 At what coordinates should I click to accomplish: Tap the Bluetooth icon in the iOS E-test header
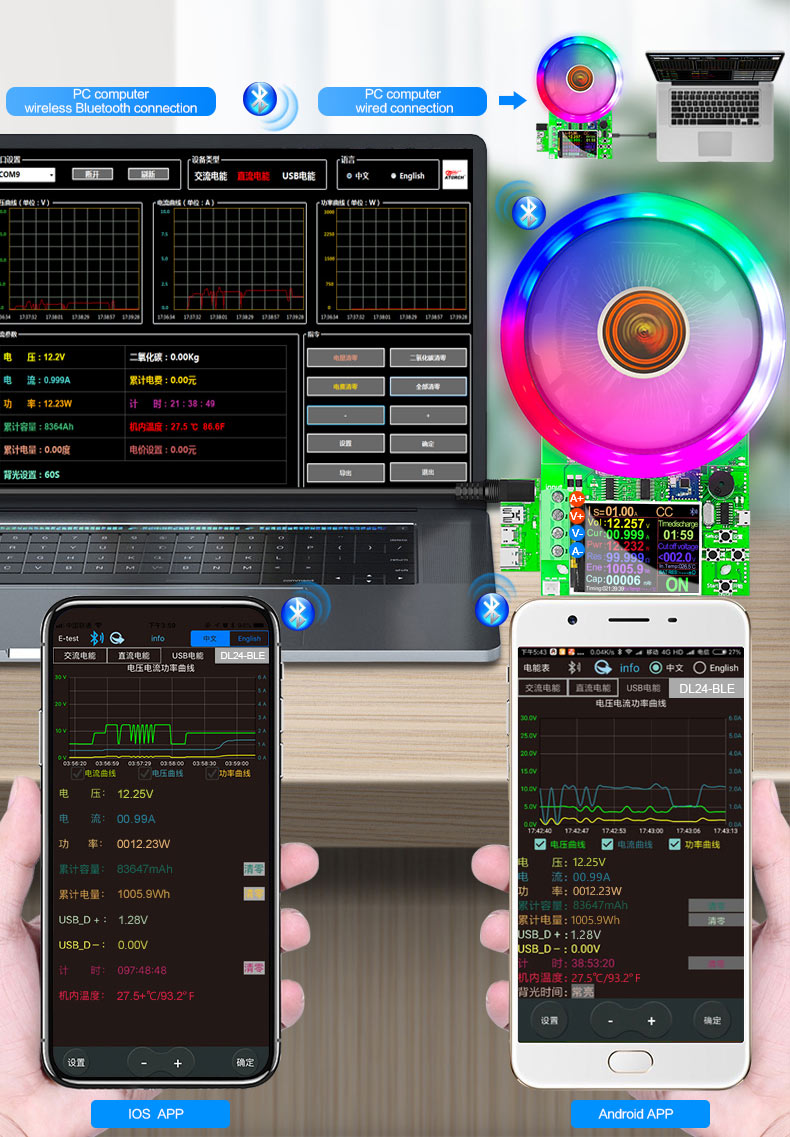click(96, 638)
